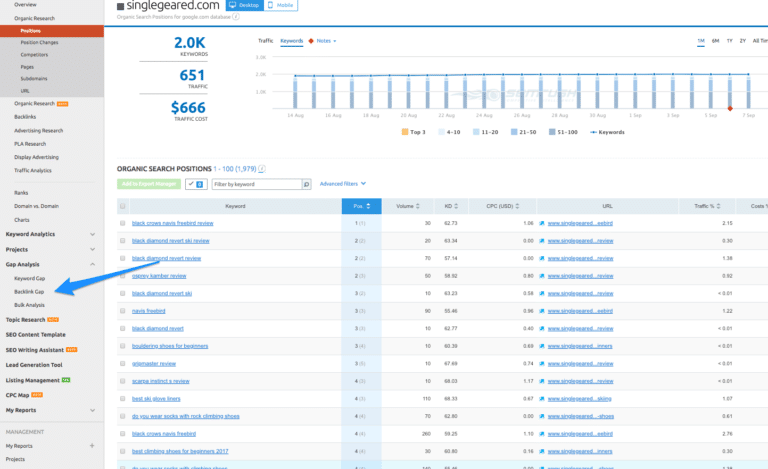Check the box for black crows navis freebird
768x469 pixels.
(x=122, y=434)
